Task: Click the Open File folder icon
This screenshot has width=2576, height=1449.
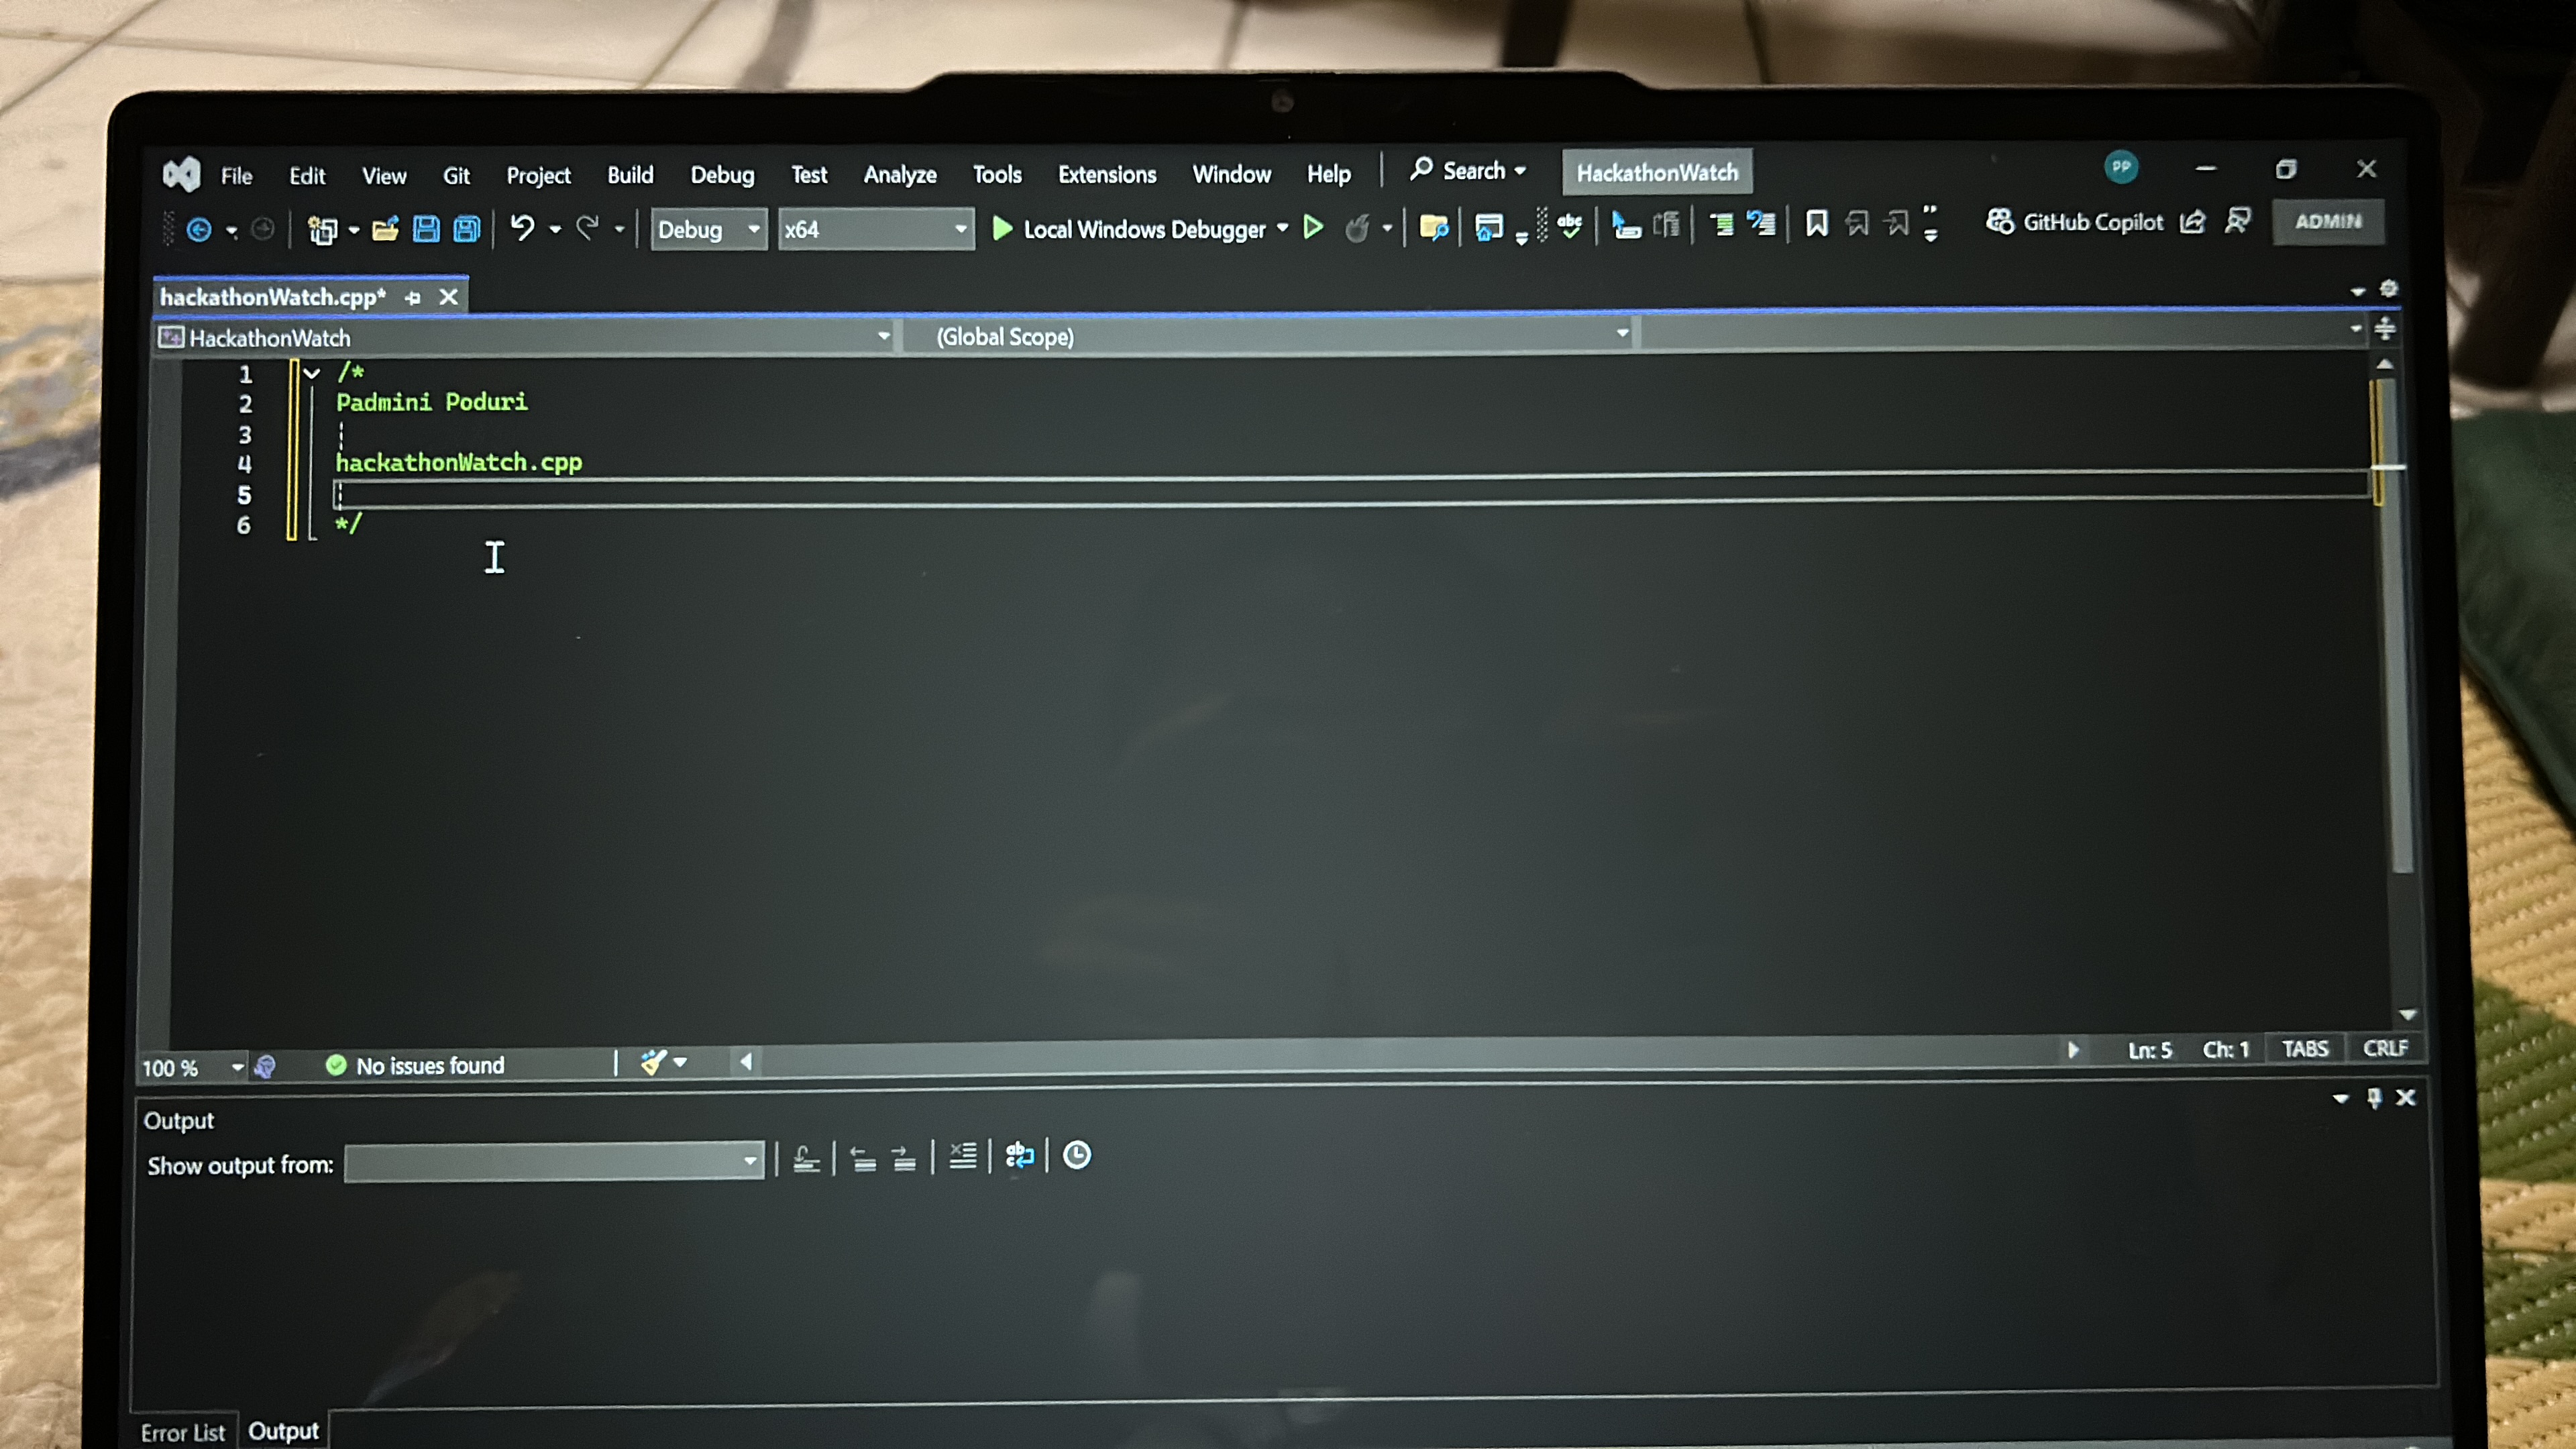Action: [x=385, y=230]
